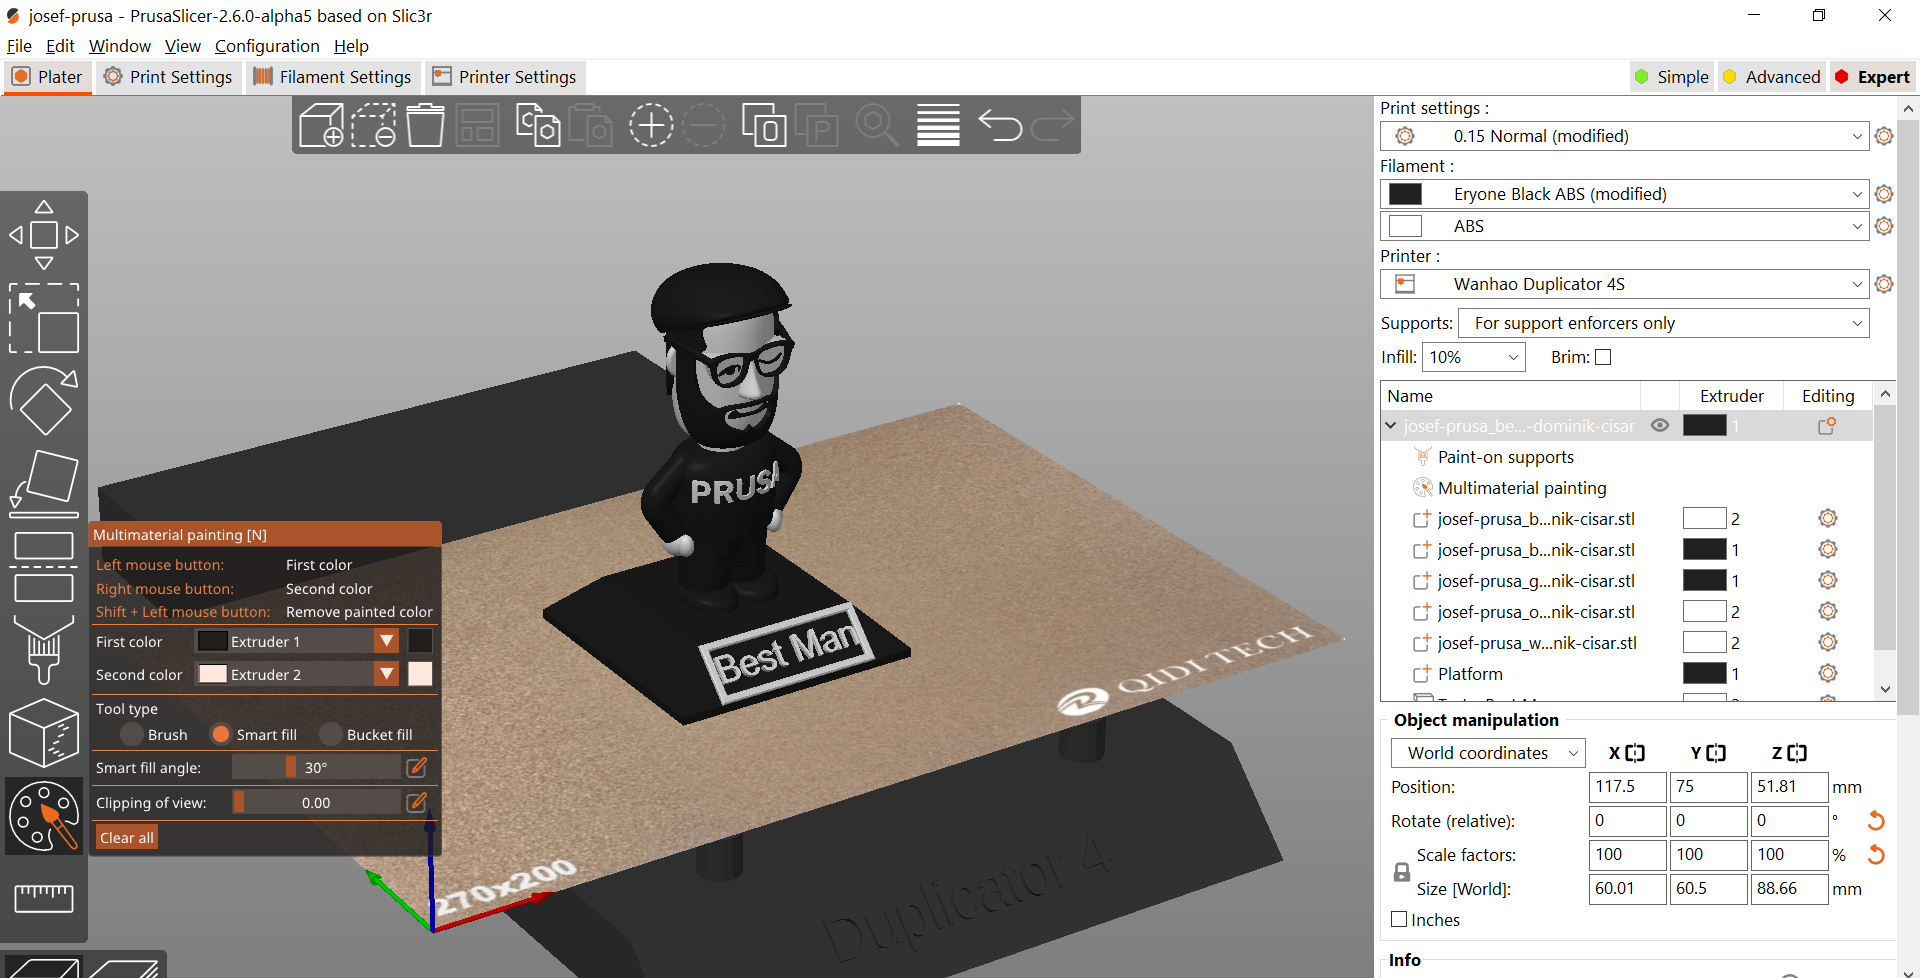Reset rotation with the orange arrow
Screen dimensions: 1920x978
[x=1876, y=821]
